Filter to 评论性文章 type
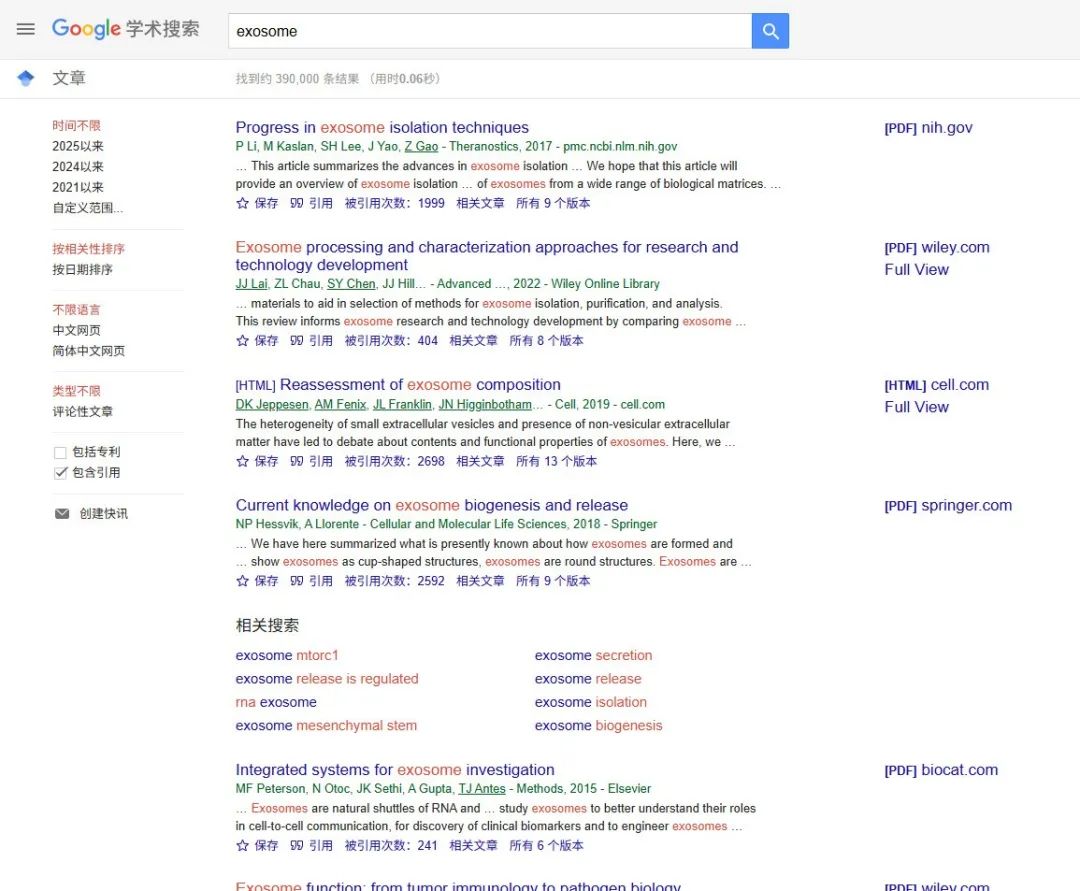The height and width of the screenshot is (891, 1080). tap(83, 411)
